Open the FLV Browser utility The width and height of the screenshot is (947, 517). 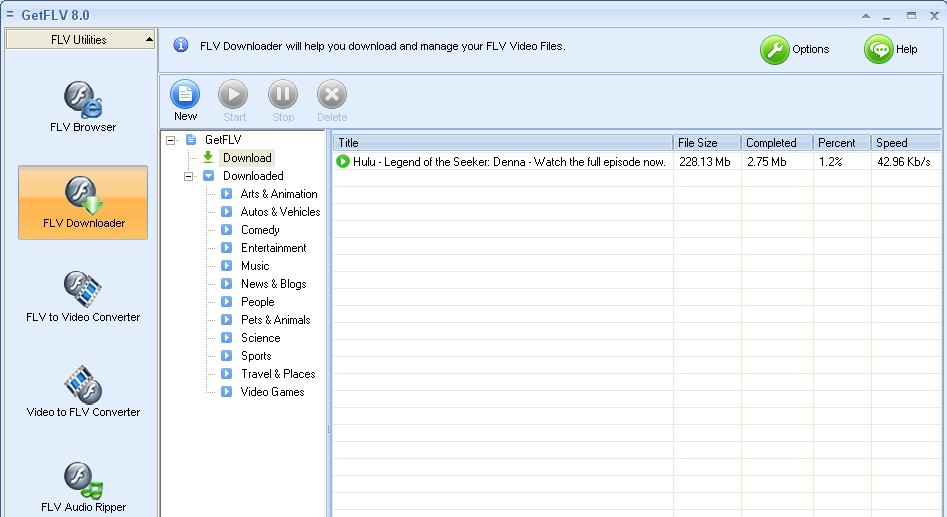tap(83, 106)
